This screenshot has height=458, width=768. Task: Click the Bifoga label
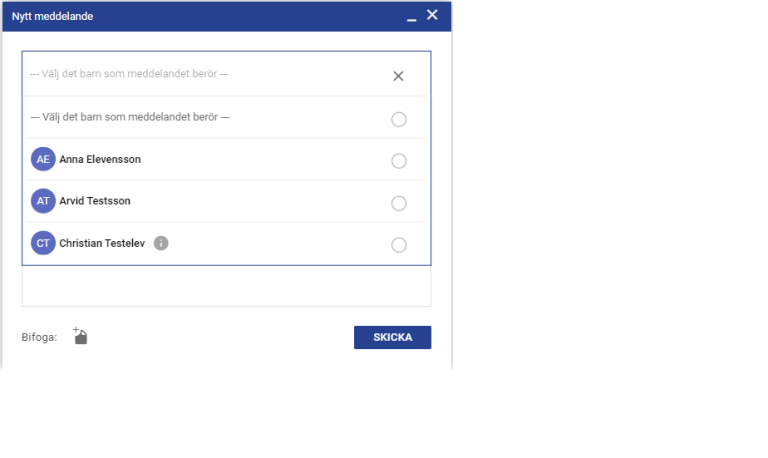(x=39, y=337)
